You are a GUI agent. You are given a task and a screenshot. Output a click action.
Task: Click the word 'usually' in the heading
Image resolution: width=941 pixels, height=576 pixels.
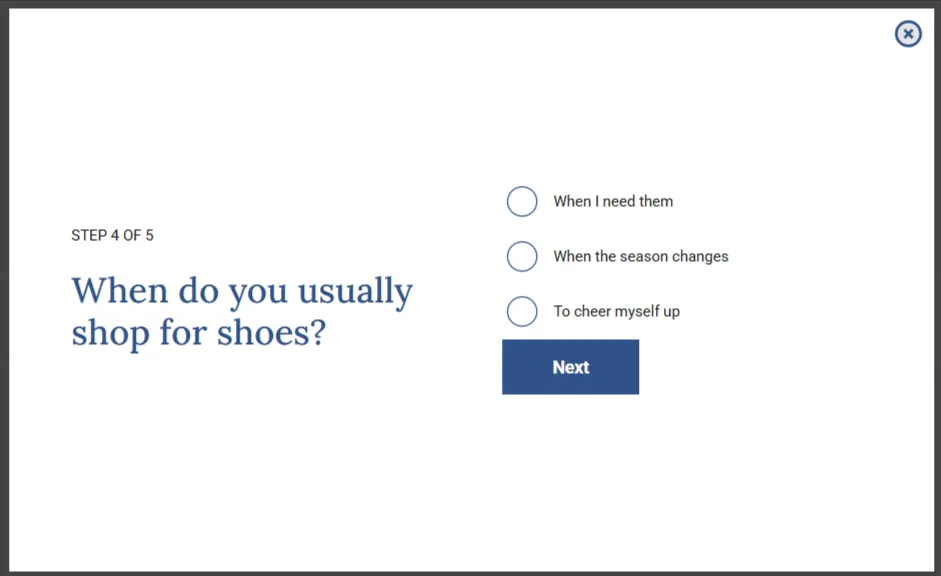pos(355,292)
